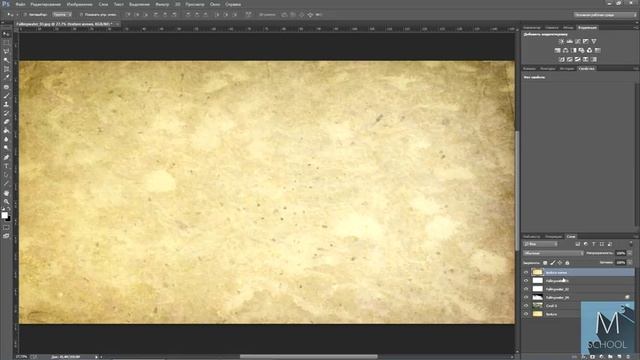
Task: Select the Brush tool
Action: [x=6, y=96]
